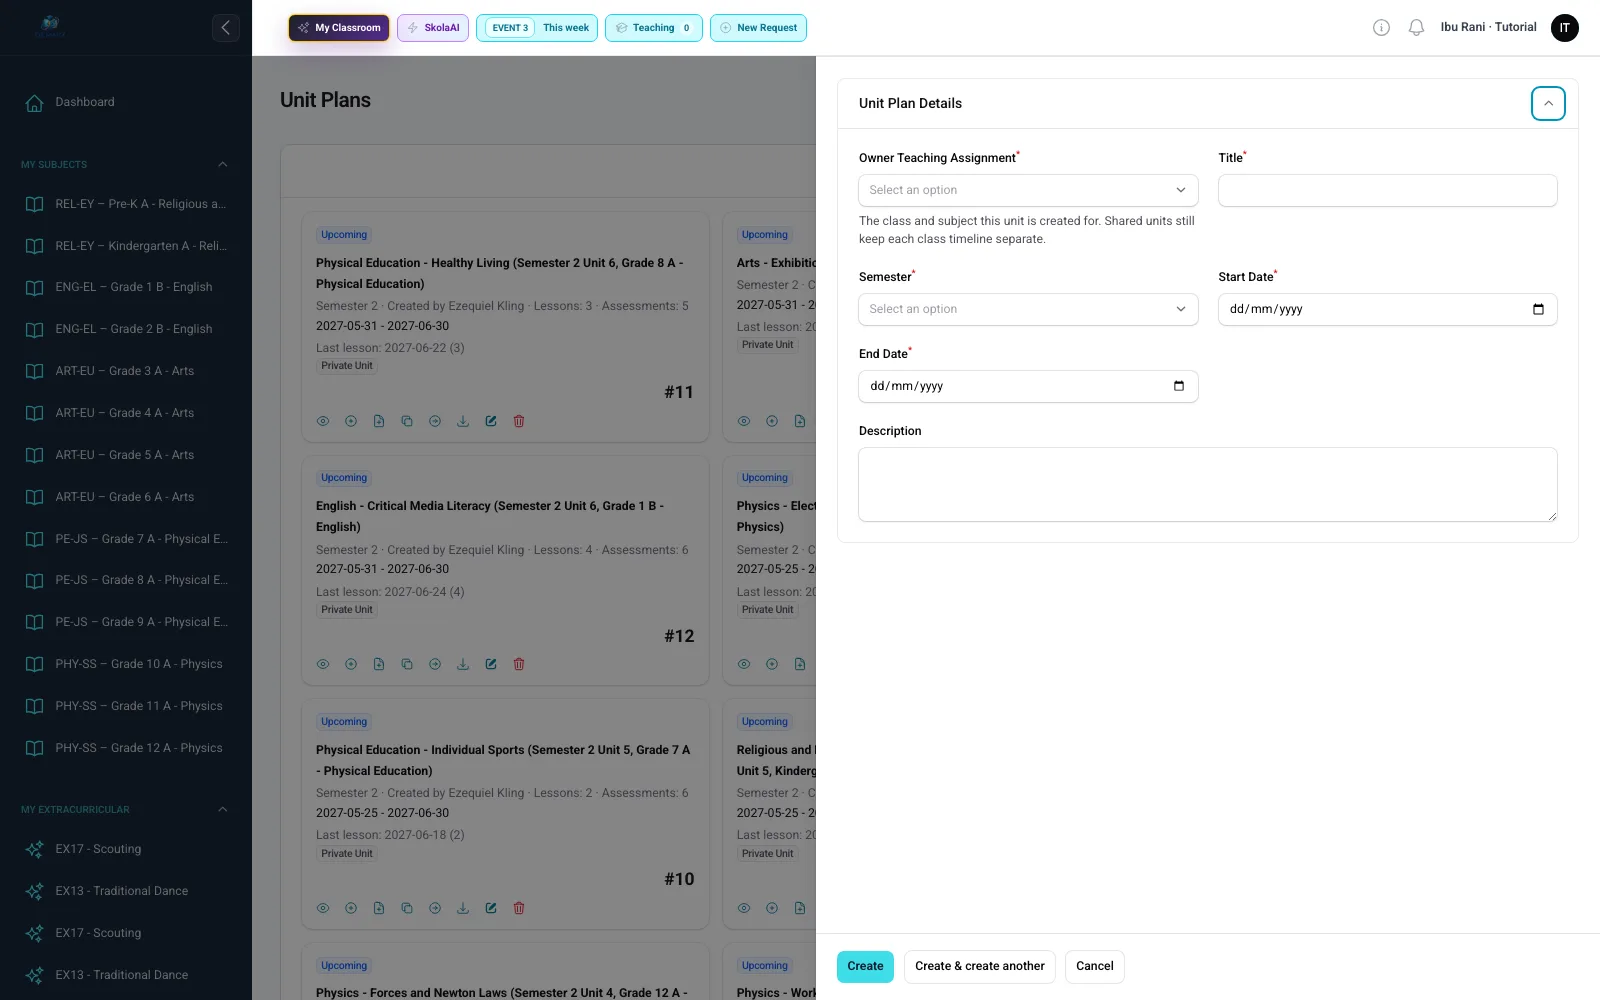Image resolution: width=1600 pixels, height=1000 pixels.
Task: View unit #12 Critical Media Literacy via eye icon
Action: coord(323,664)
